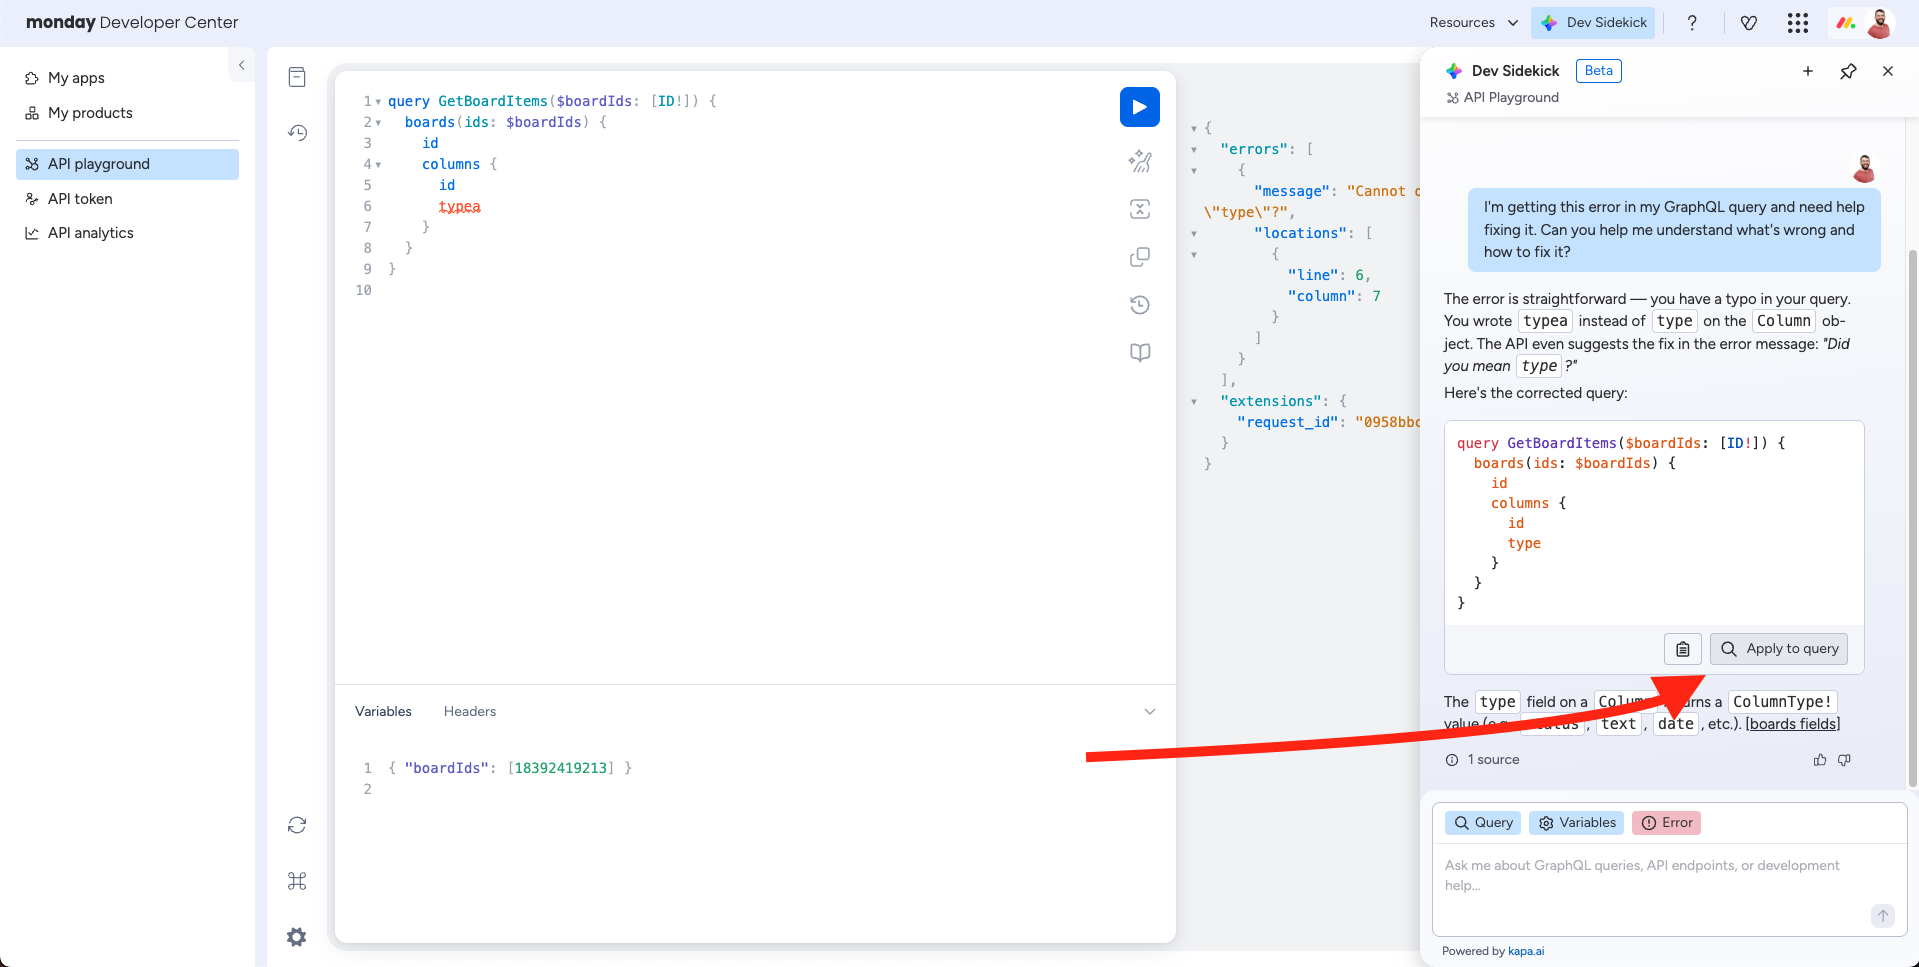This screenshot has height=967, width=1919.
Task: Fold the boards block on line 2
Action: 378,123
